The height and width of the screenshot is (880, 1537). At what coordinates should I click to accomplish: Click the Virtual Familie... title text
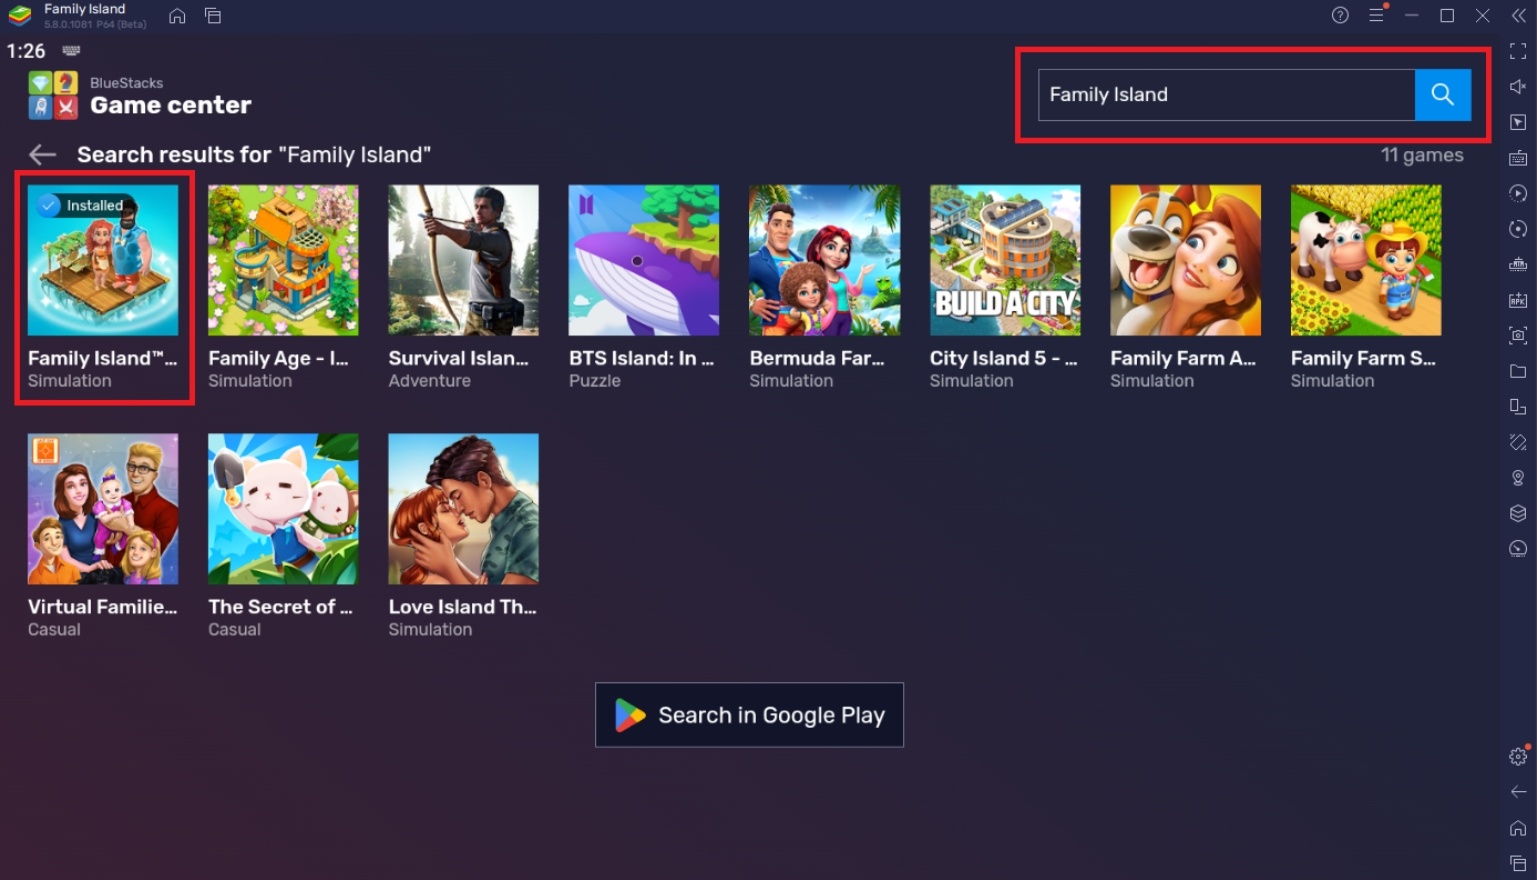pyautogui.click(x=102, y=607)
